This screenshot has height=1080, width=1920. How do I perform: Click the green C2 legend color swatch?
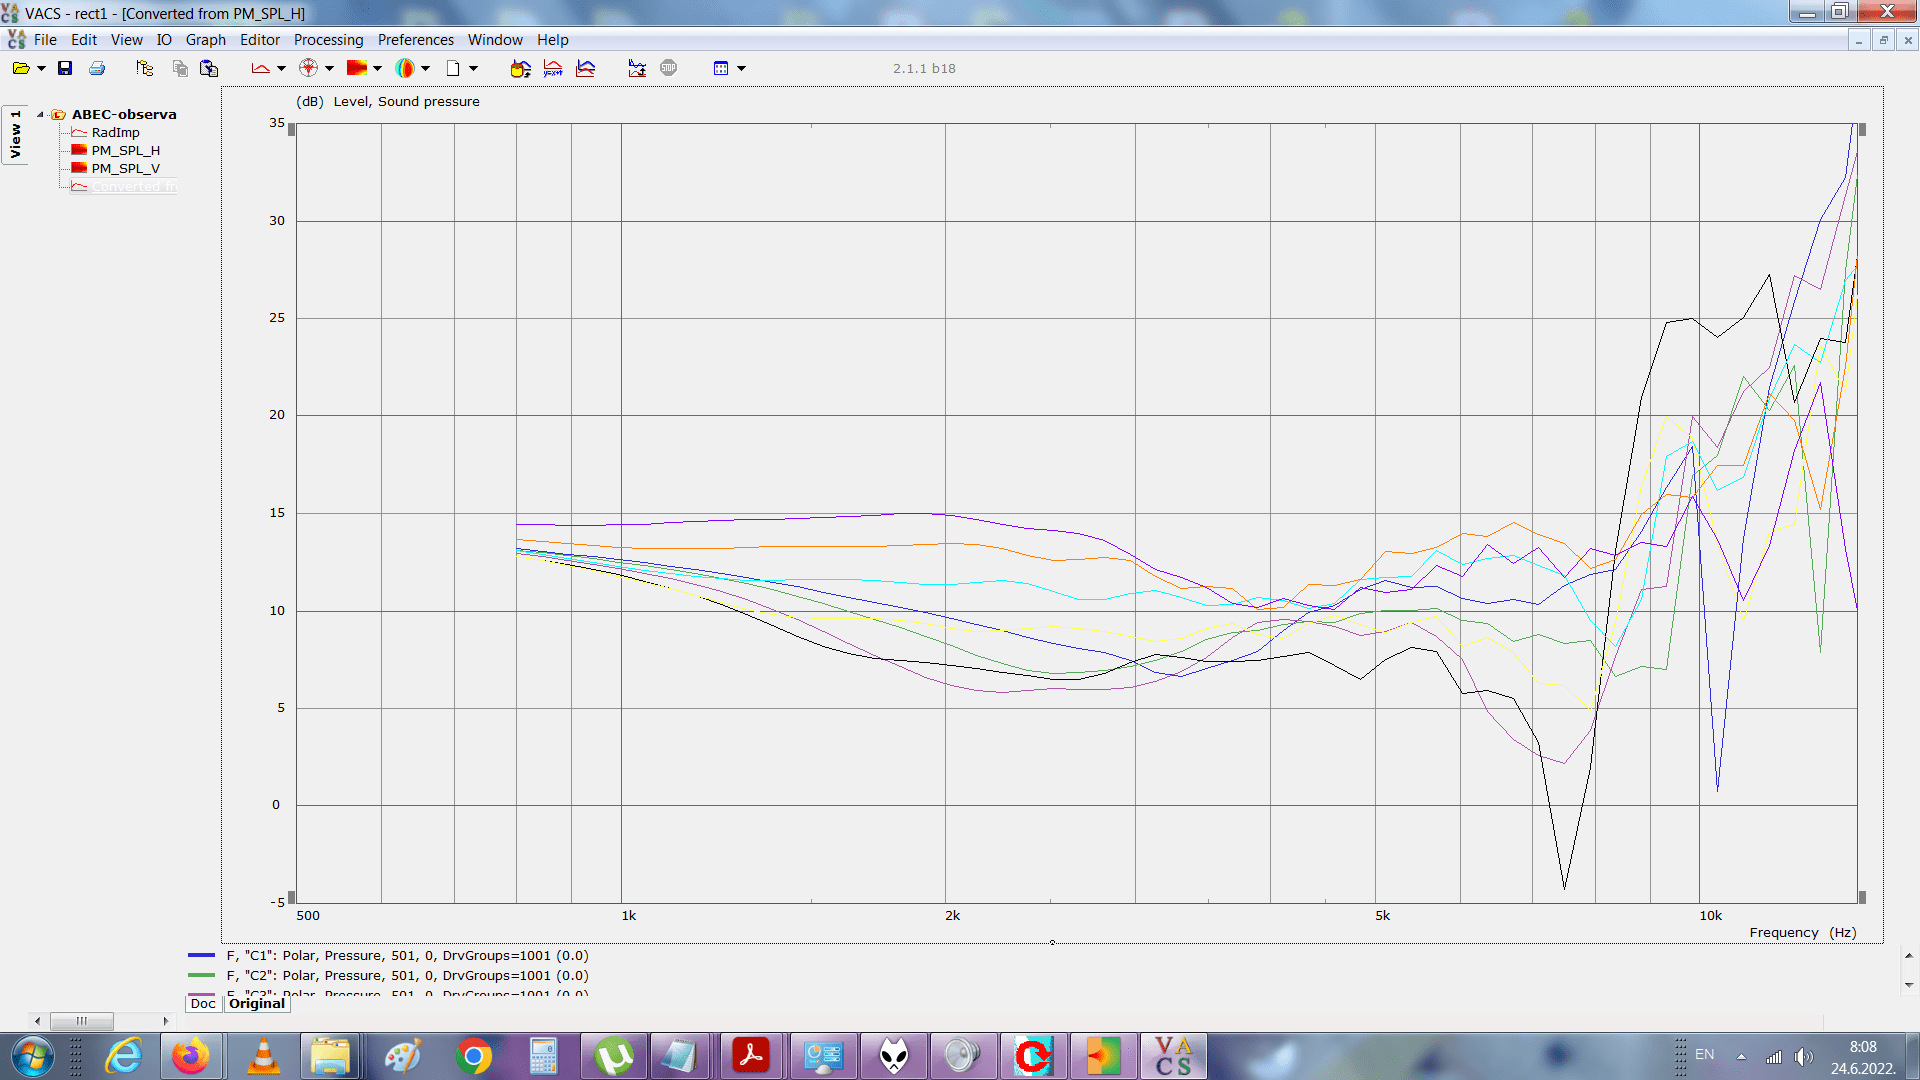click(x=201, y=976)
